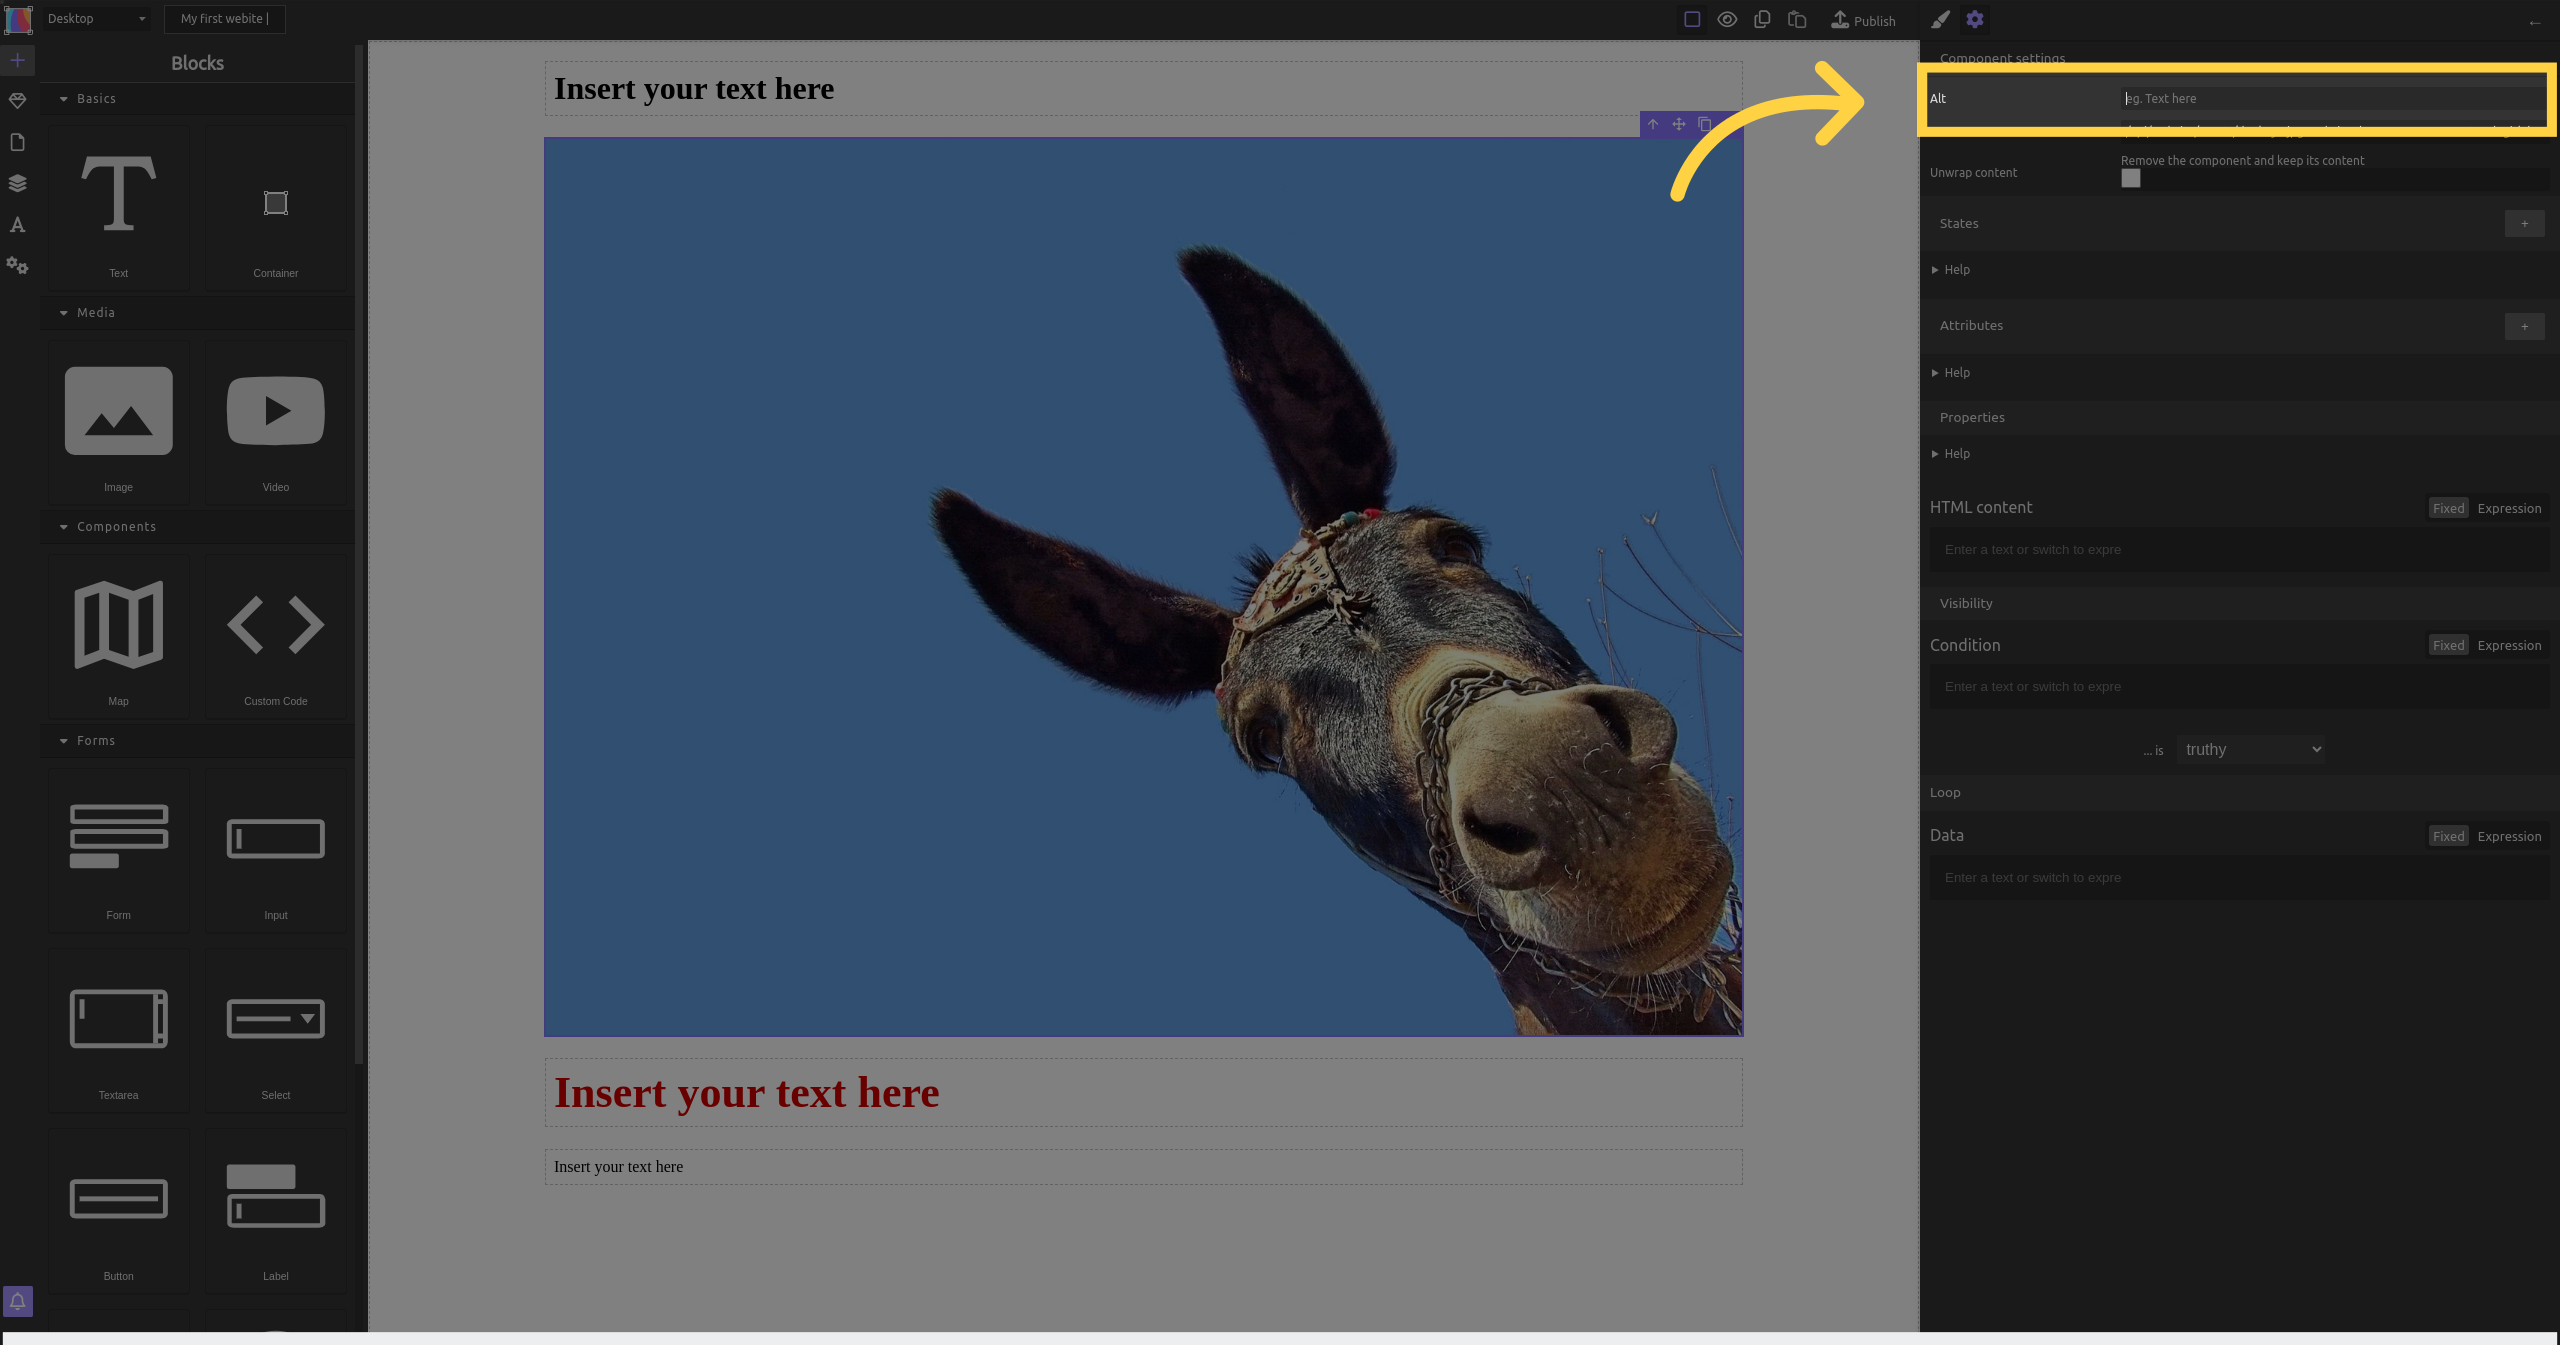This screenshot has width=2560, height=1345.
Task: Set Data mode to Expression
Action: (2509, 836)
